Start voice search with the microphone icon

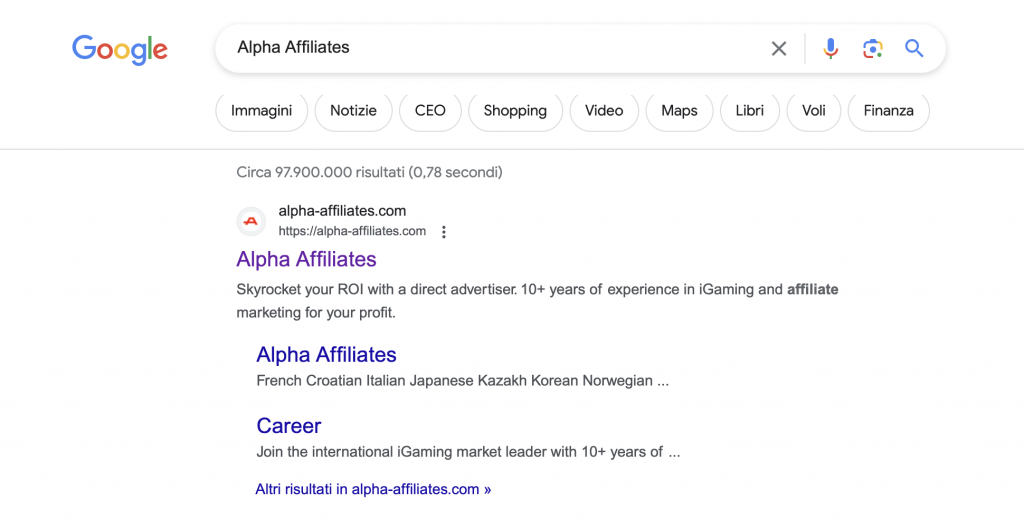pos(830,48)
